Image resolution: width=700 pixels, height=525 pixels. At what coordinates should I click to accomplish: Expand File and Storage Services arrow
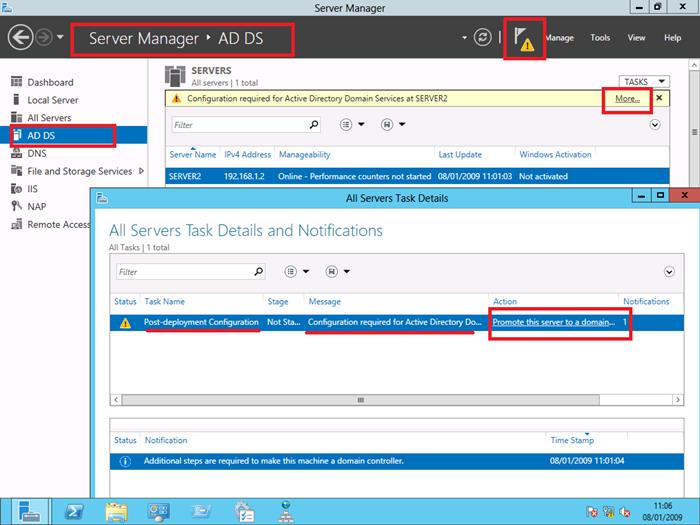pos(142,171)
